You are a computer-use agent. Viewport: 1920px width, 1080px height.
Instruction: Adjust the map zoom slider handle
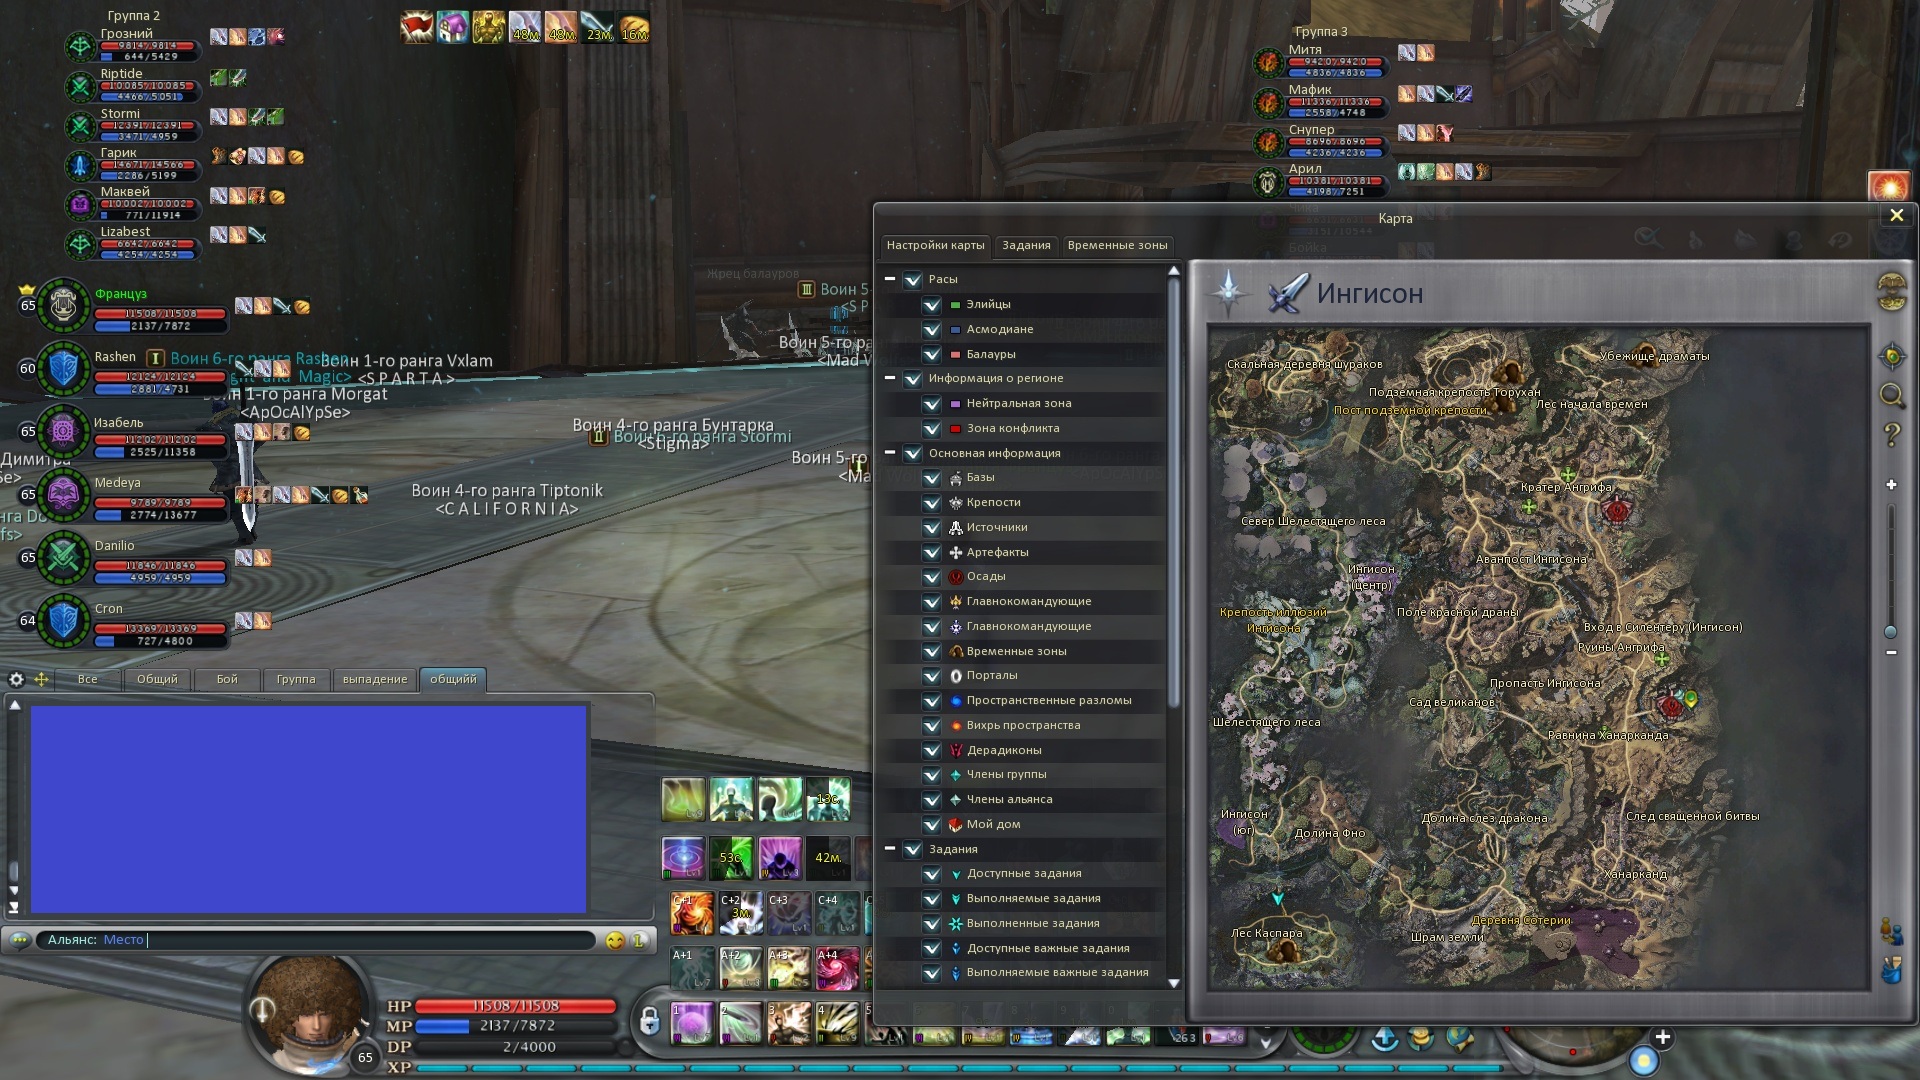click(1890, 632)
